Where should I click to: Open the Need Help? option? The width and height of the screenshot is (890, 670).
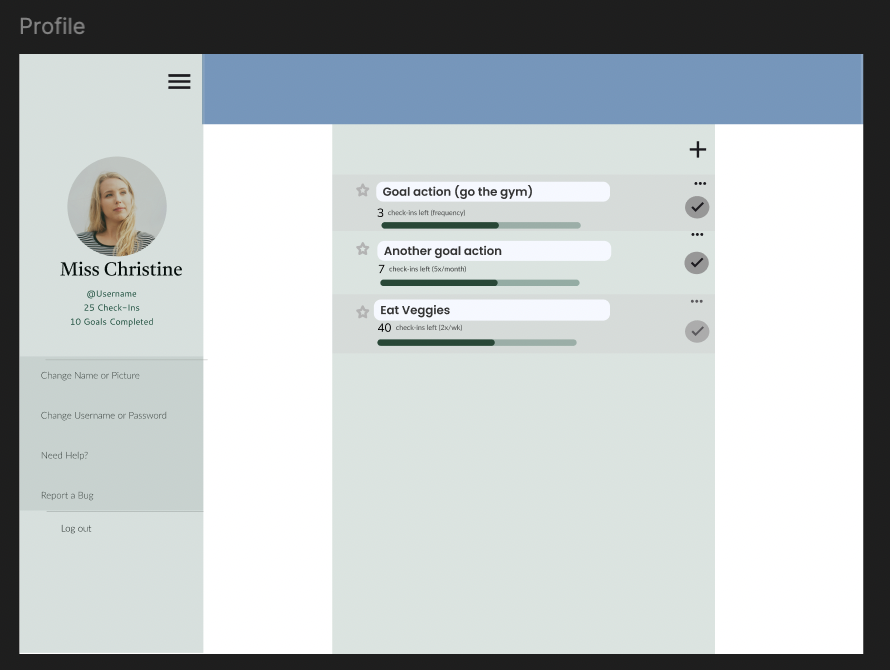click(x=64, y=455)
